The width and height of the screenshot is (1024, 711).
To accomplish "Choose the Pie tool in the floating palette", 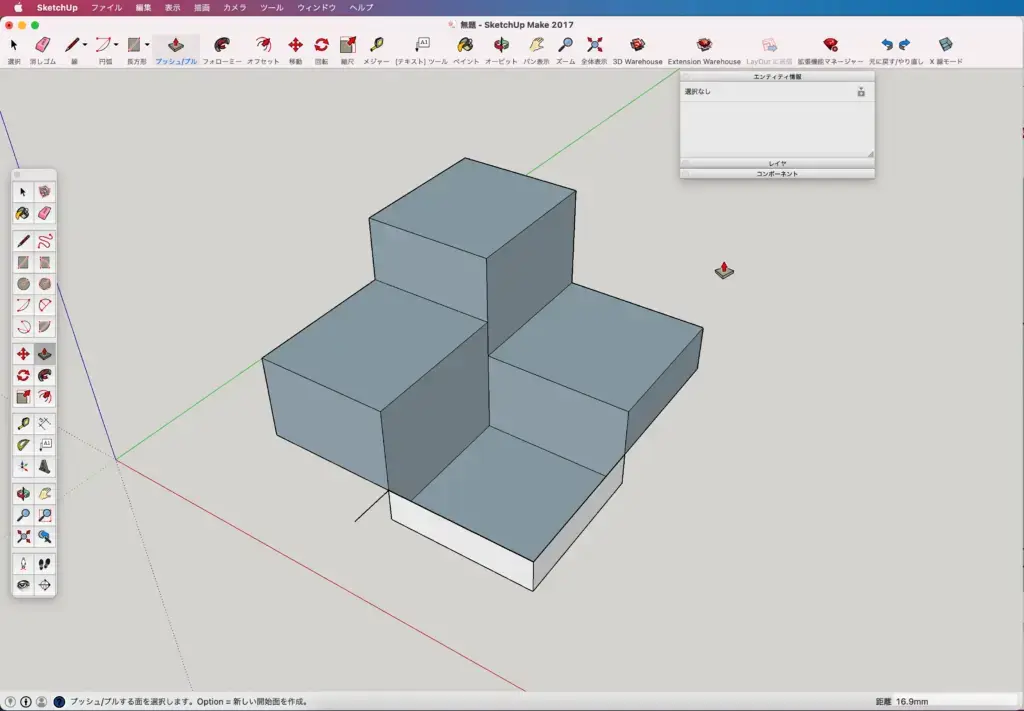I will click(44, 326).
